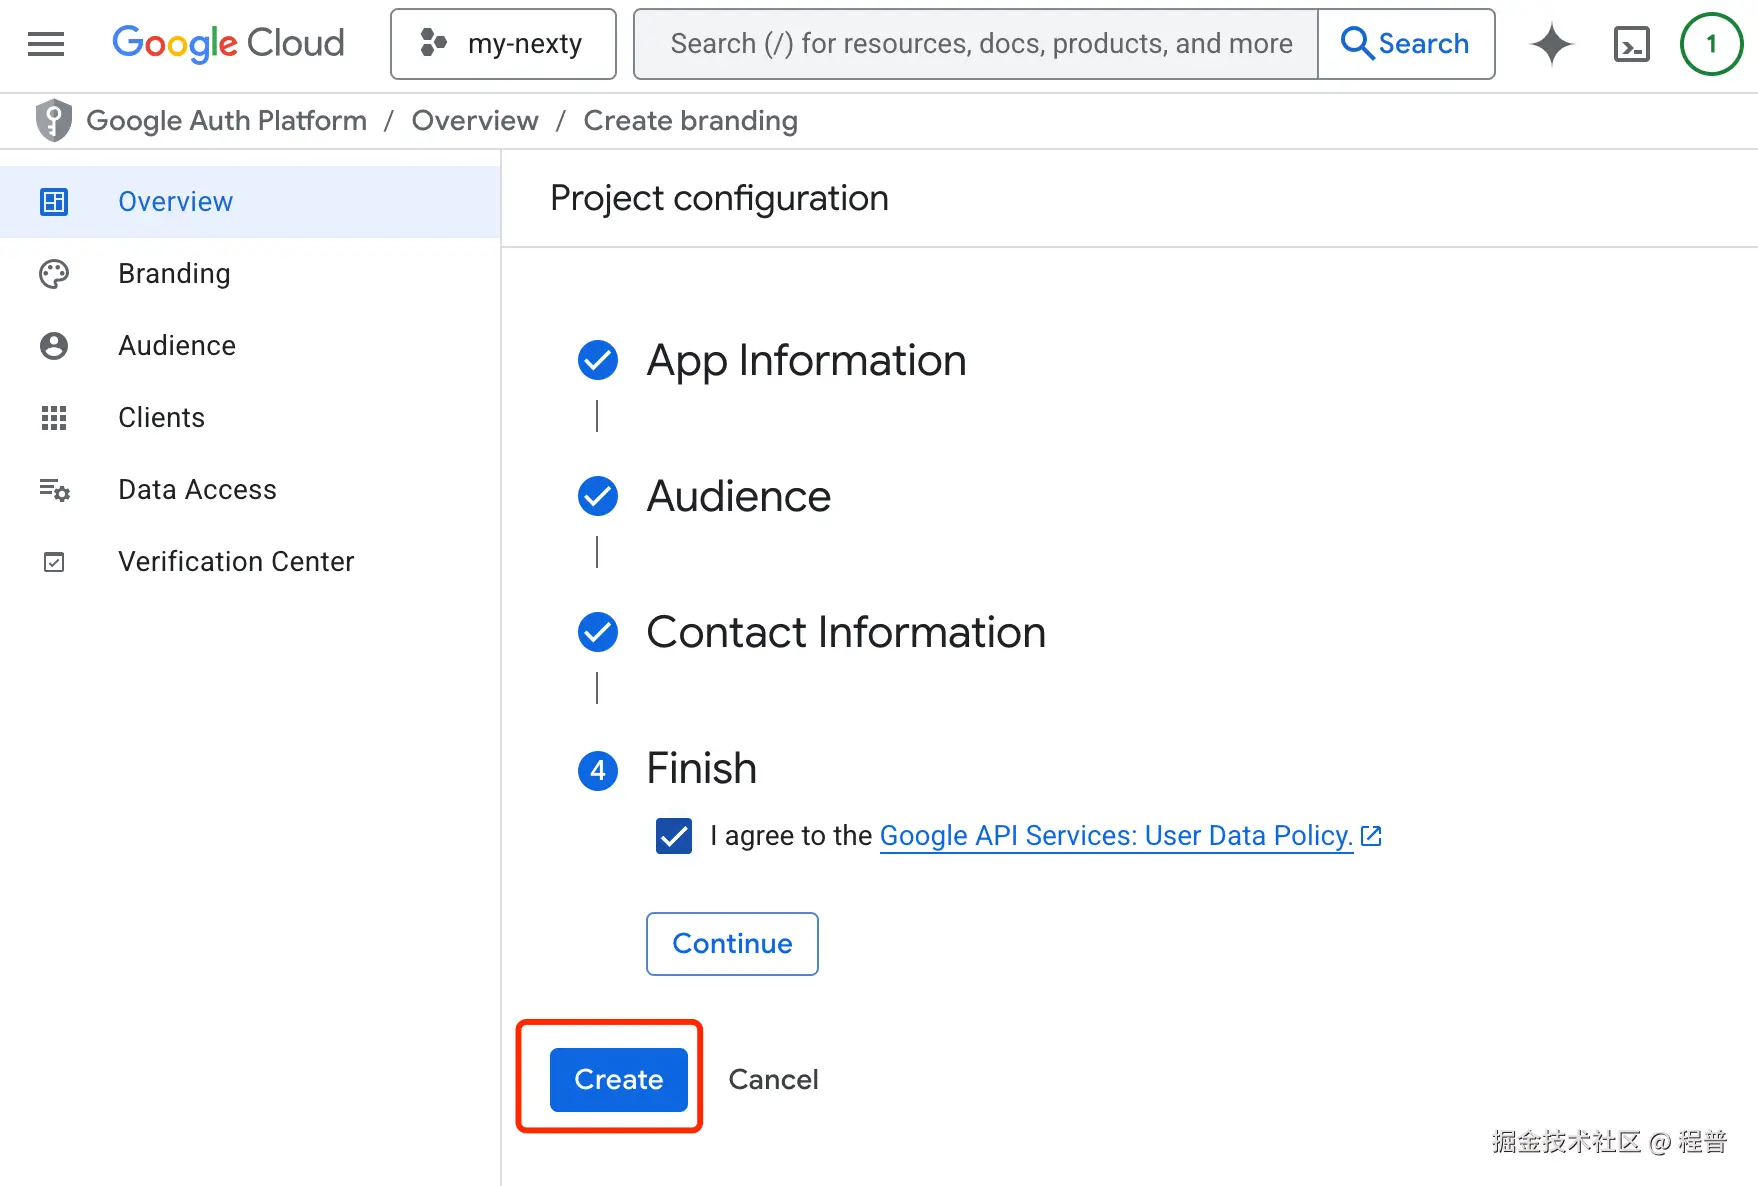
Task: Open Clients via its grid icon
Action: click(x=53, y=417)
